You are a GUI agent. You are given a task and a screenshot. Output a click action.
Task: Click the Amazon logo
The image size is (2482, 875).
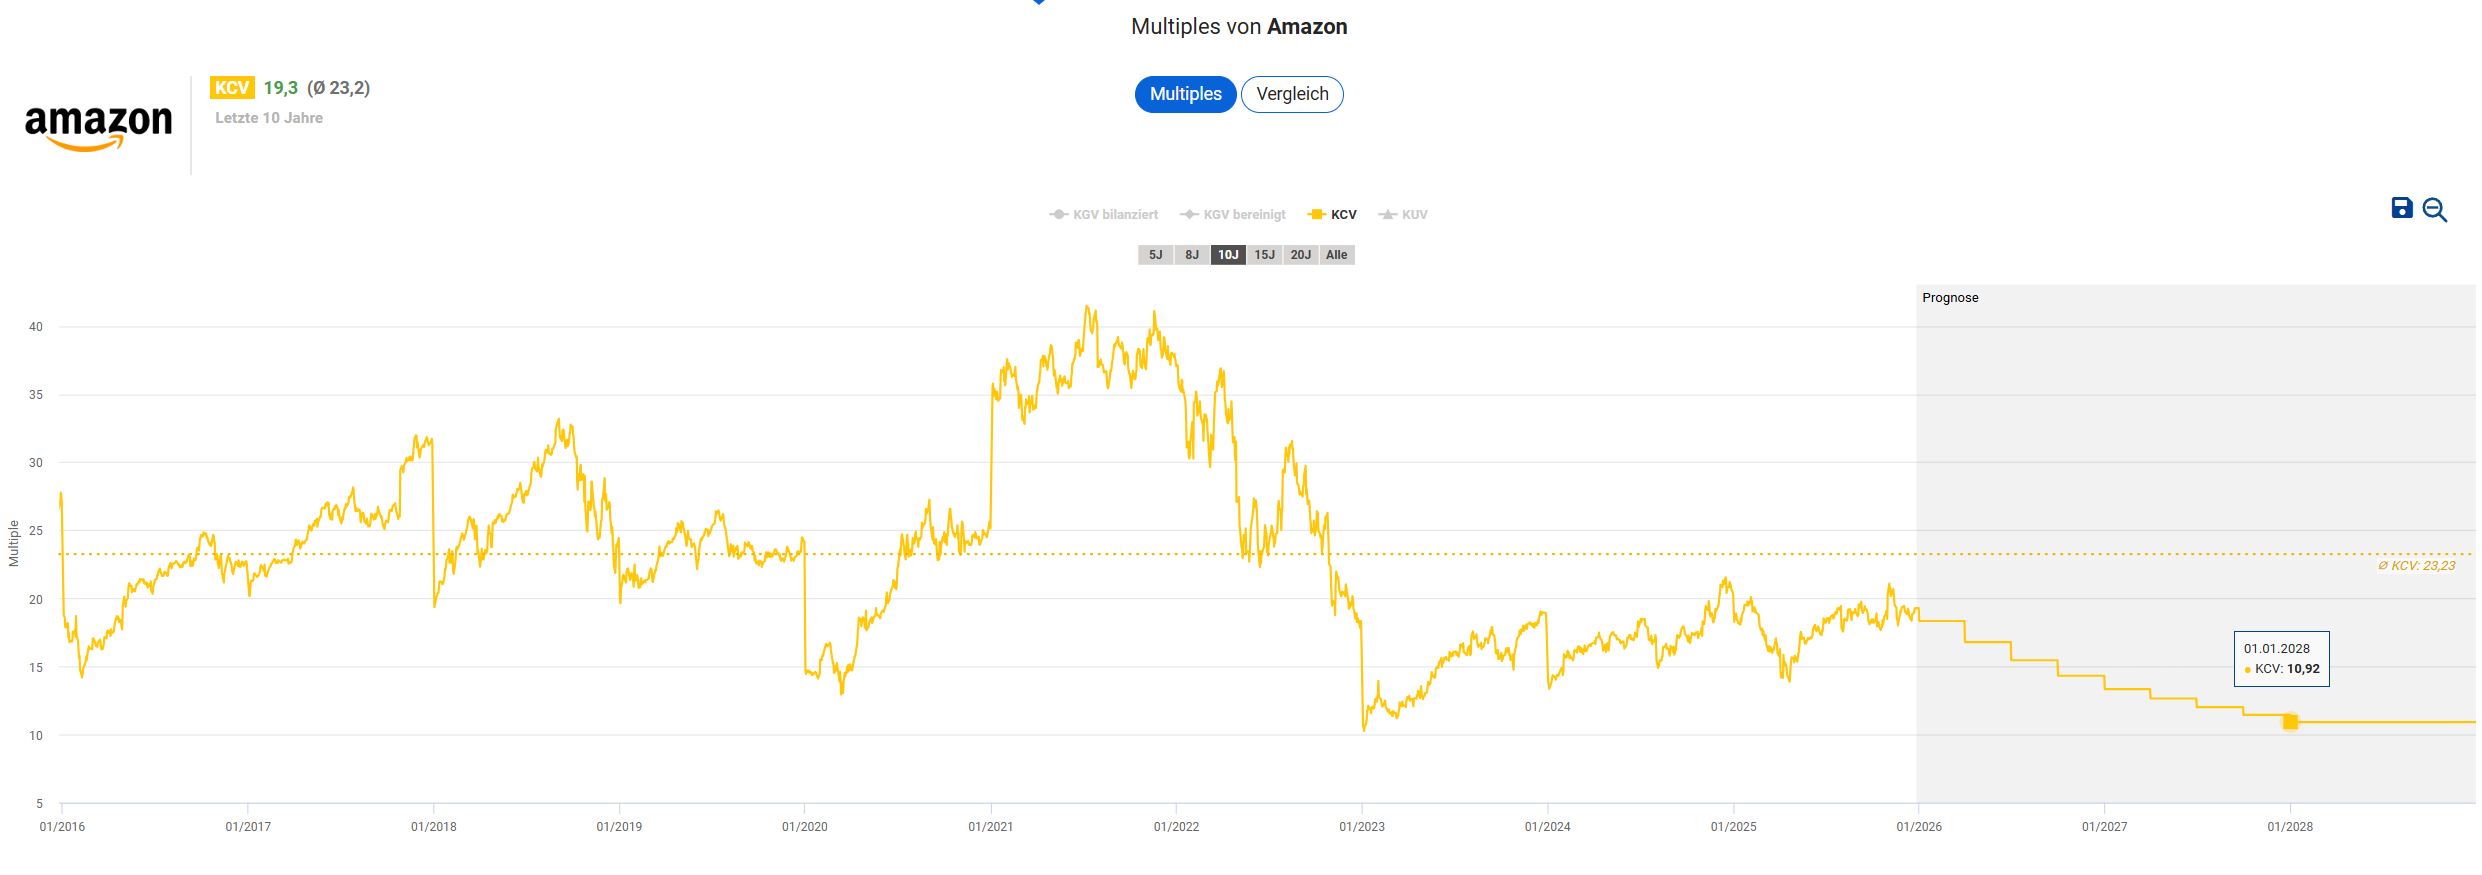click(x=98, y=127)
